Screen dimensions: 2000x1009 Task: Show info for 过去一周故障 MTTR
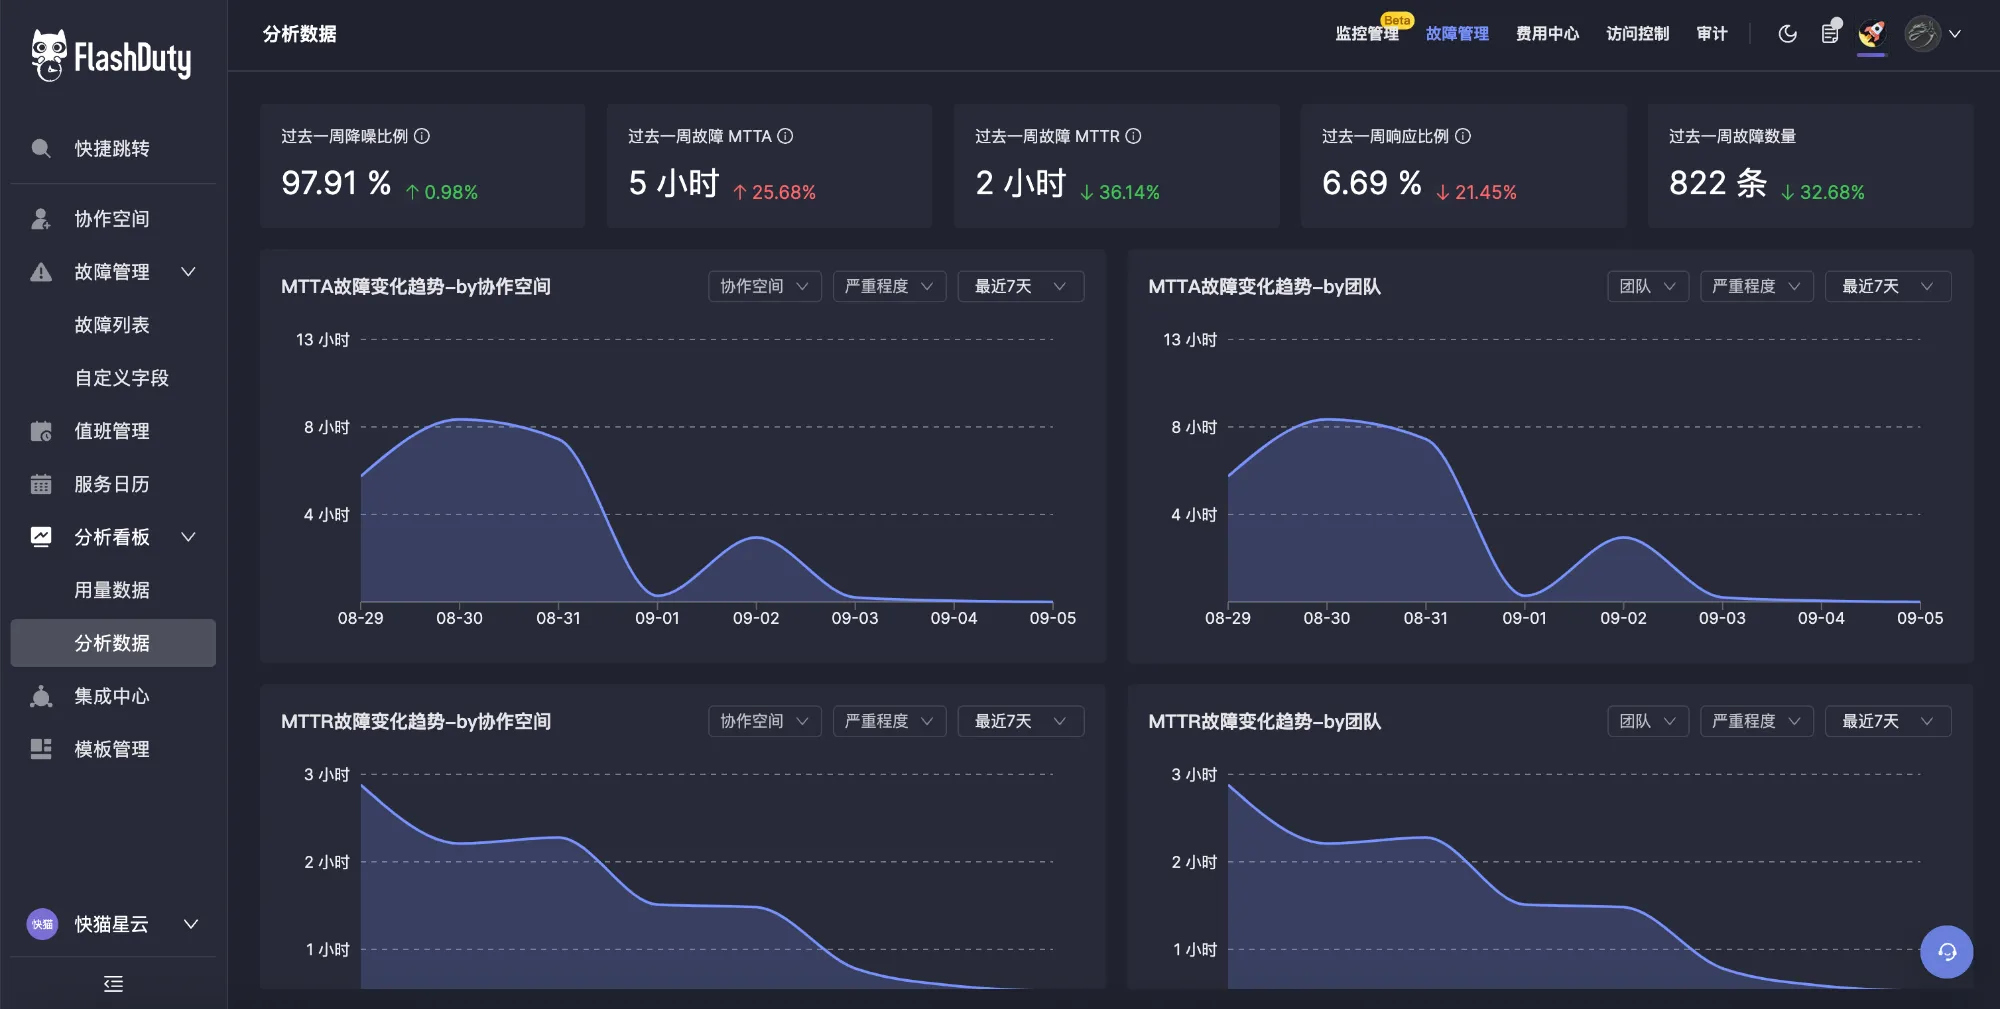click(x=1133, y=136)
